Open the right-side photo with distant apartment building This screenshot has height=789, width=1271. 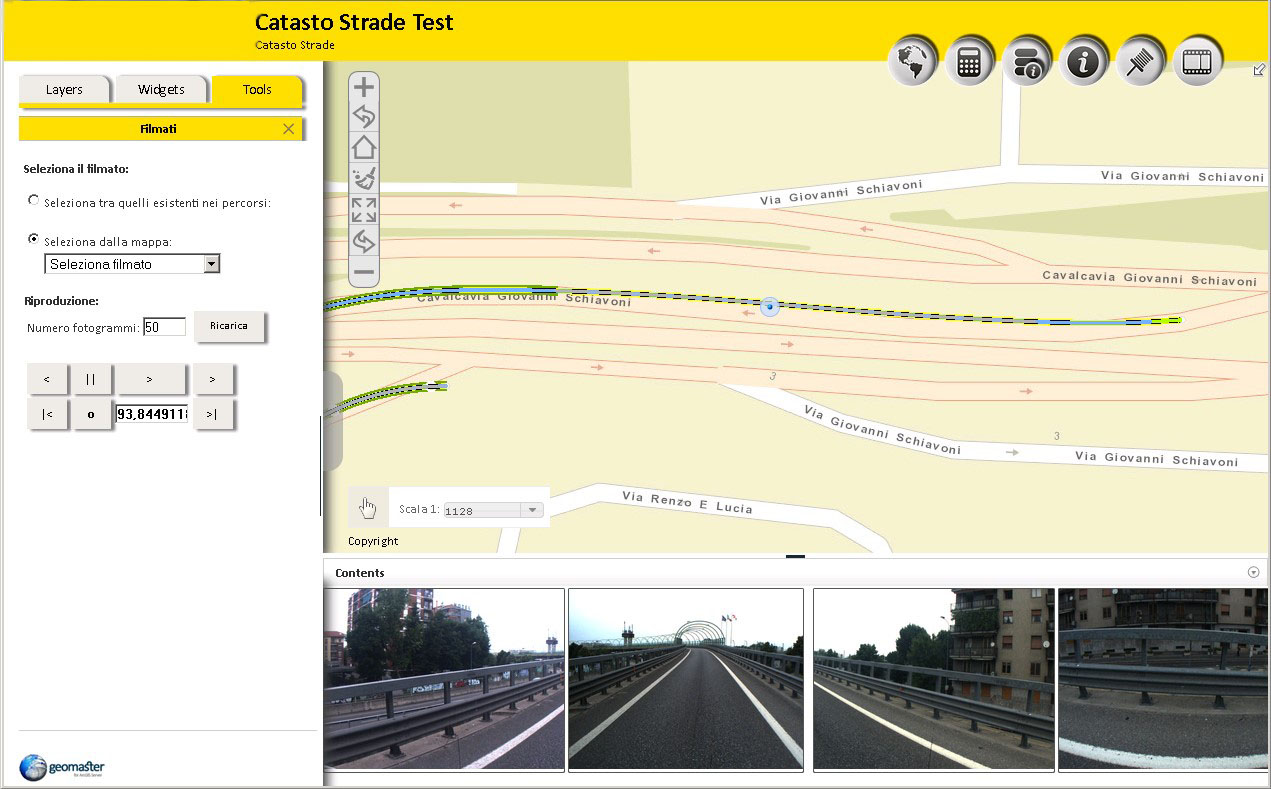coord(934,679)
